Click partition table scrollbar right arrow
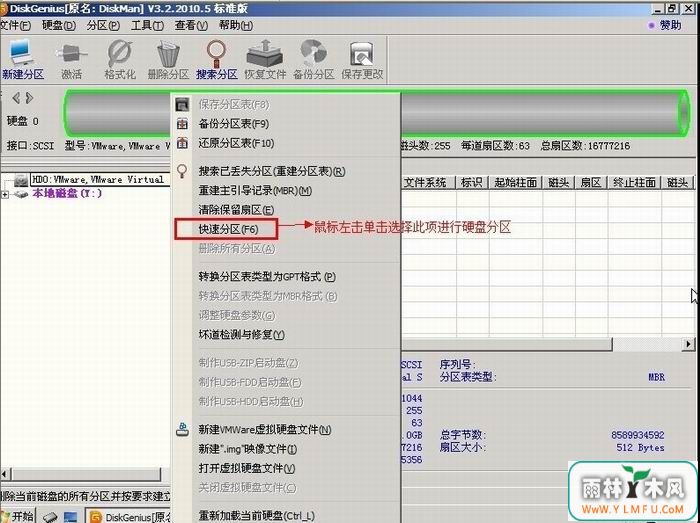The image size is (700, 523). point(688,344)
